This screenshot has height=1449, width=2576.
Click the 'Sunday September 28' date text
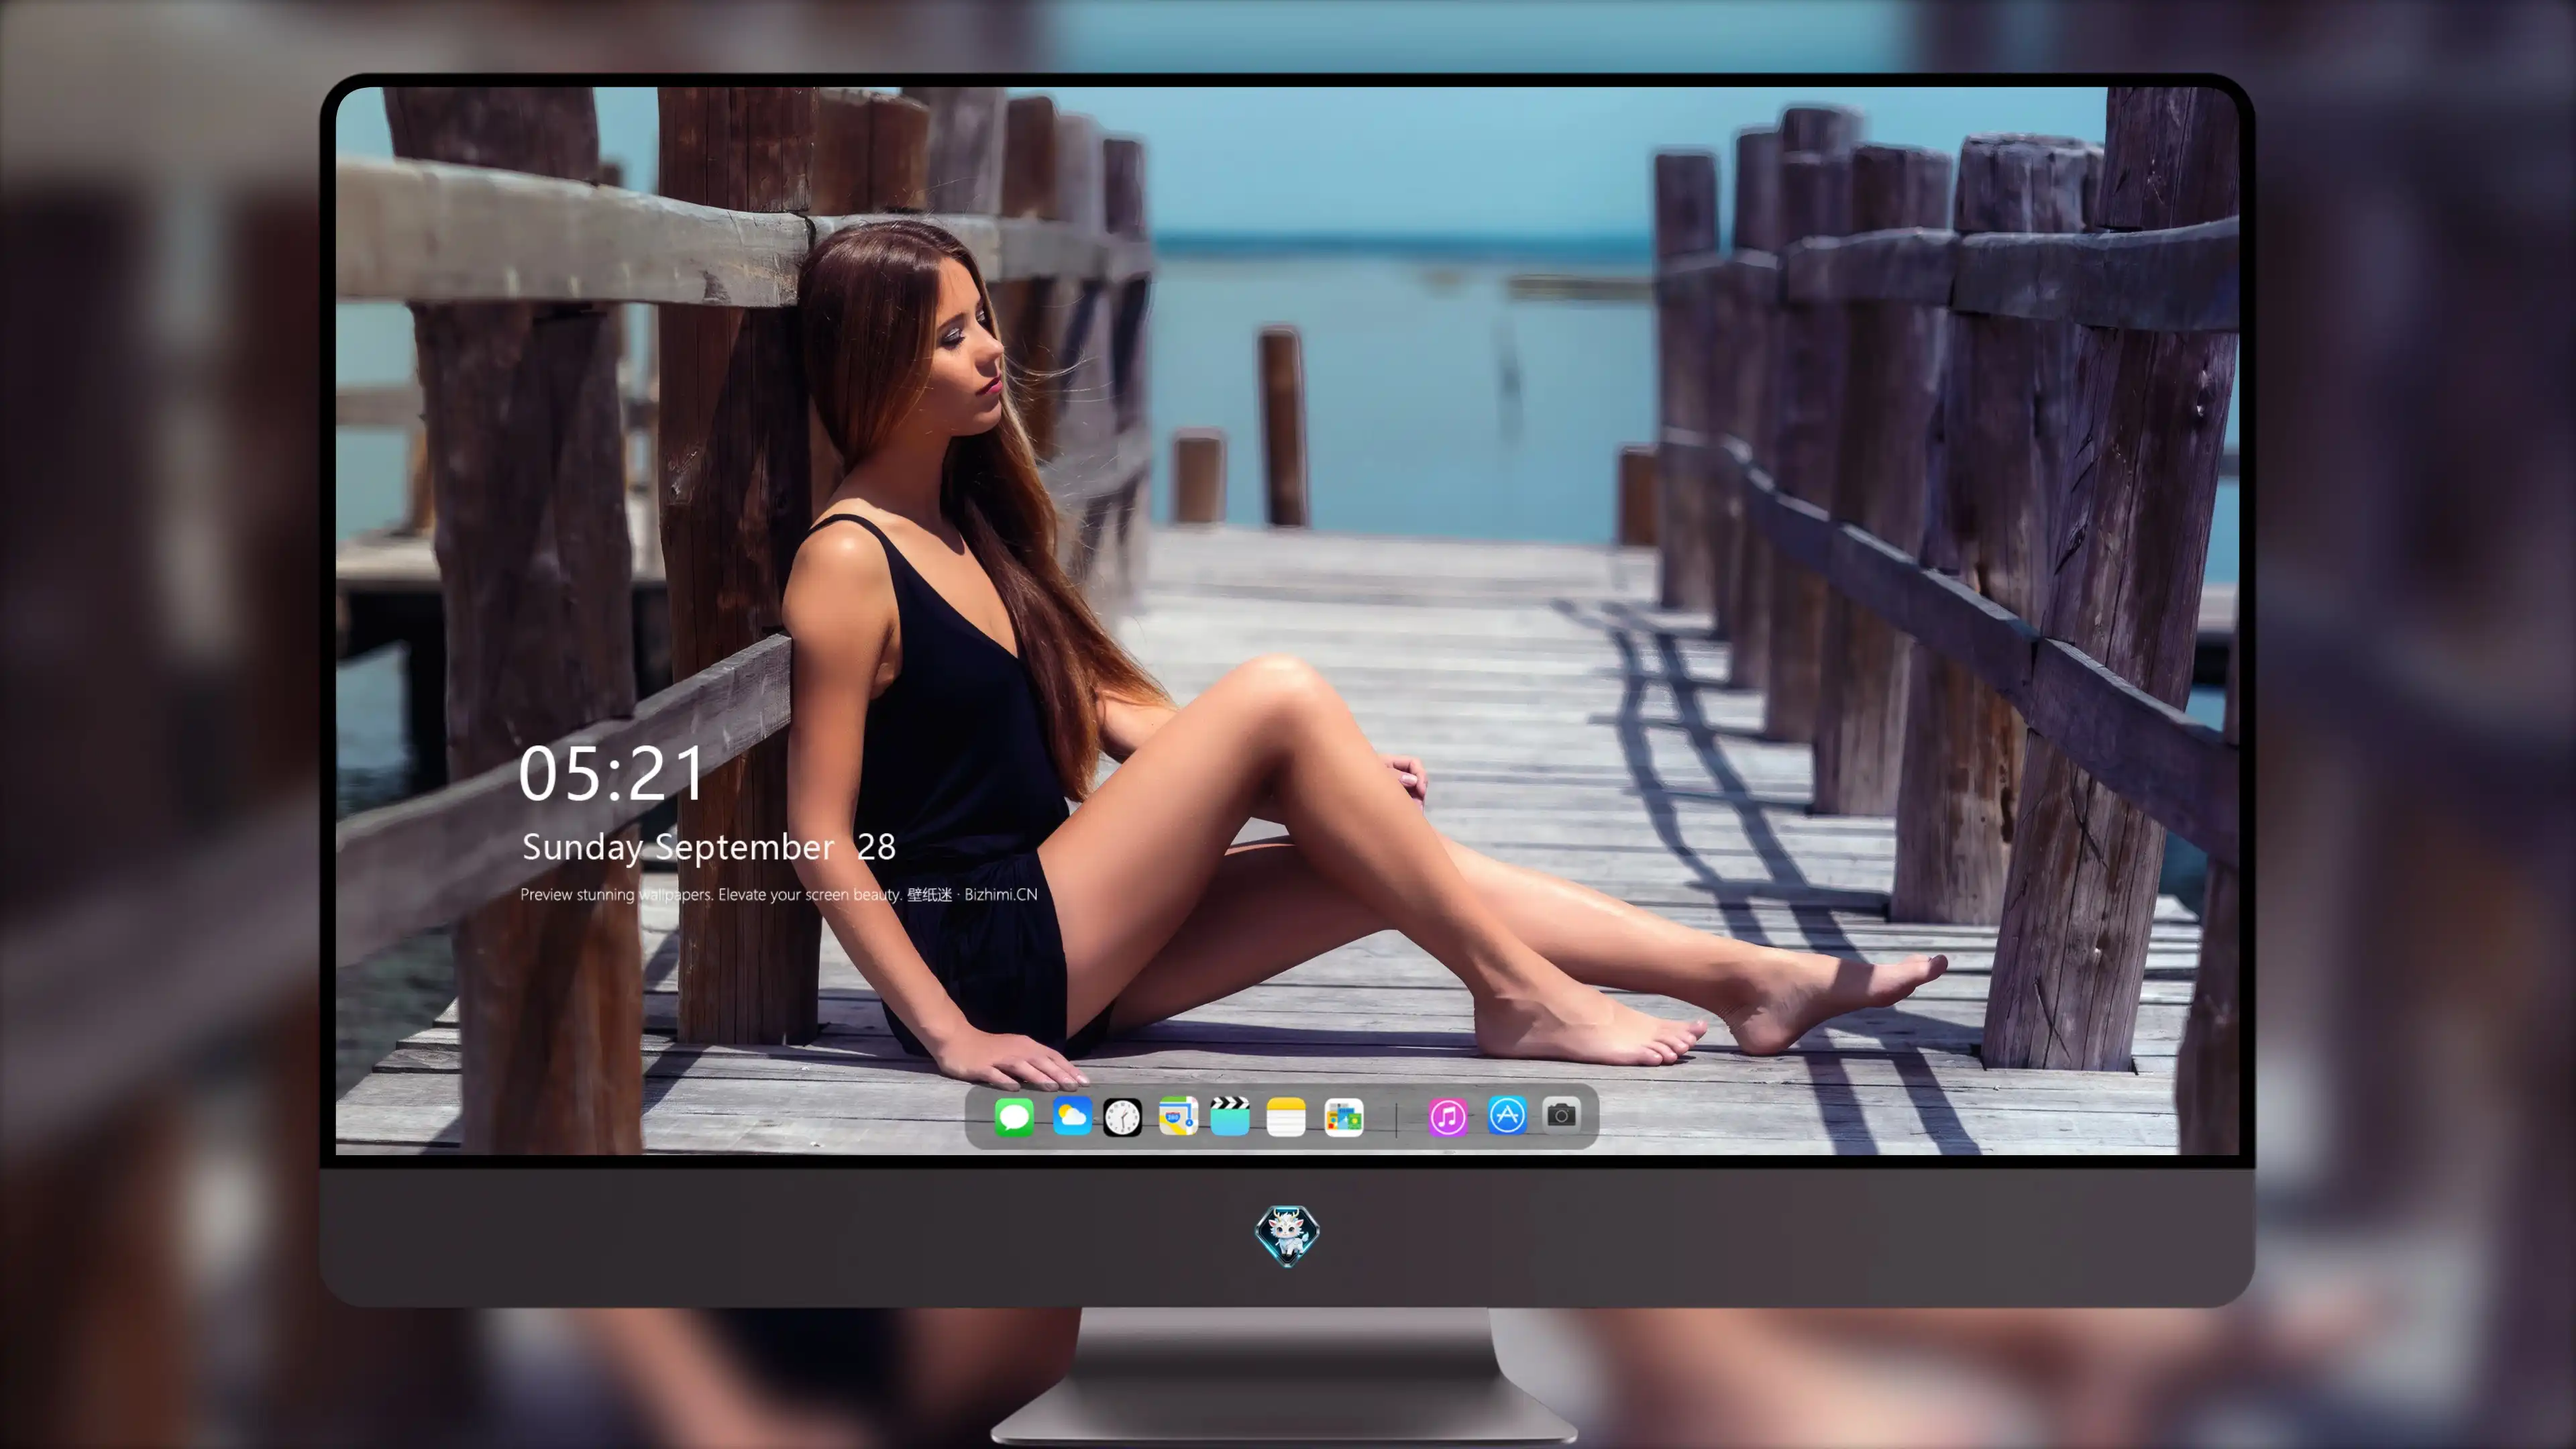708,847
